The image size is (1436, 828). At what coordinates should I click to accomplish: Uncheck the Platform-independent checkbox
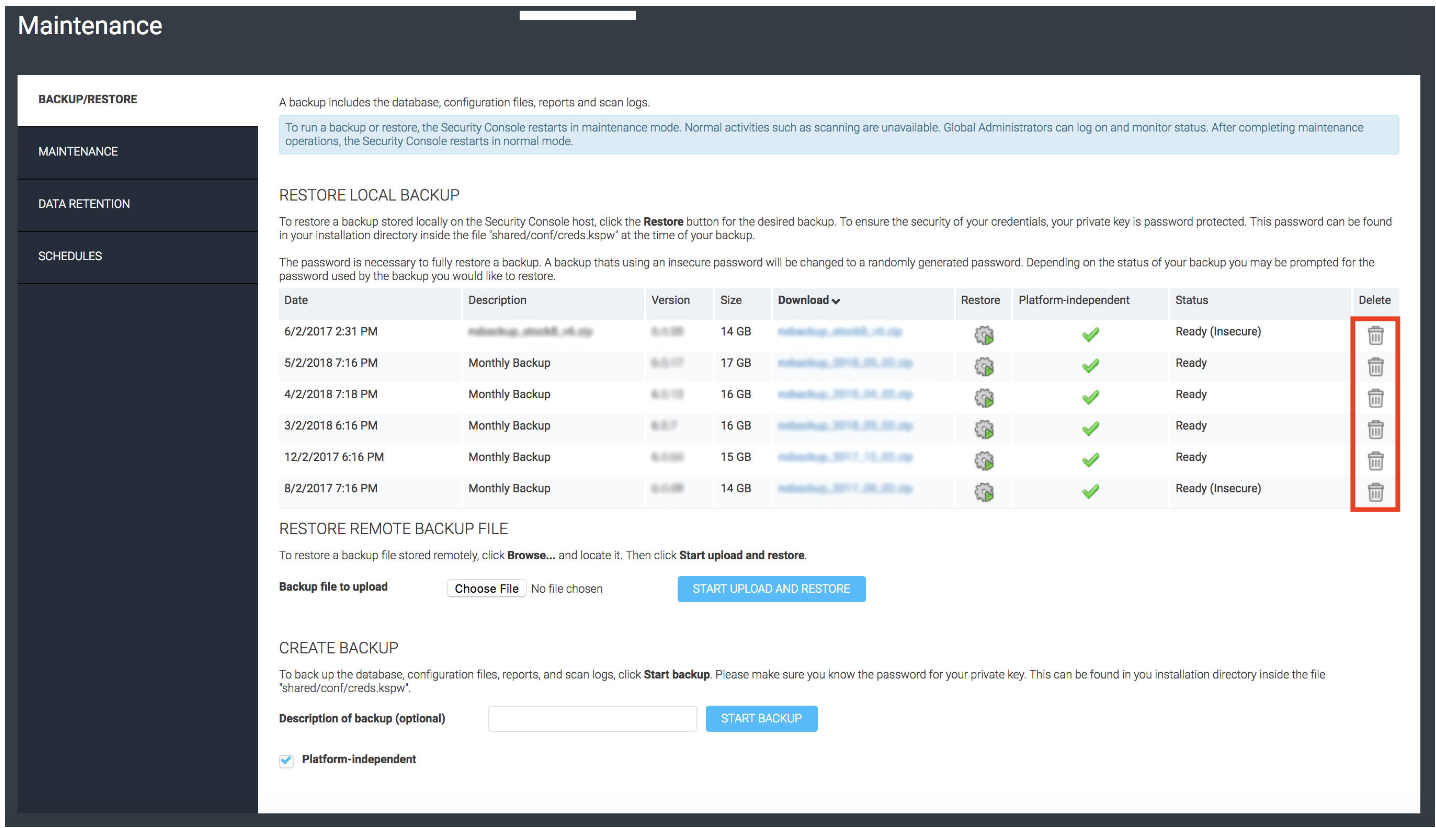pos(287,761)
